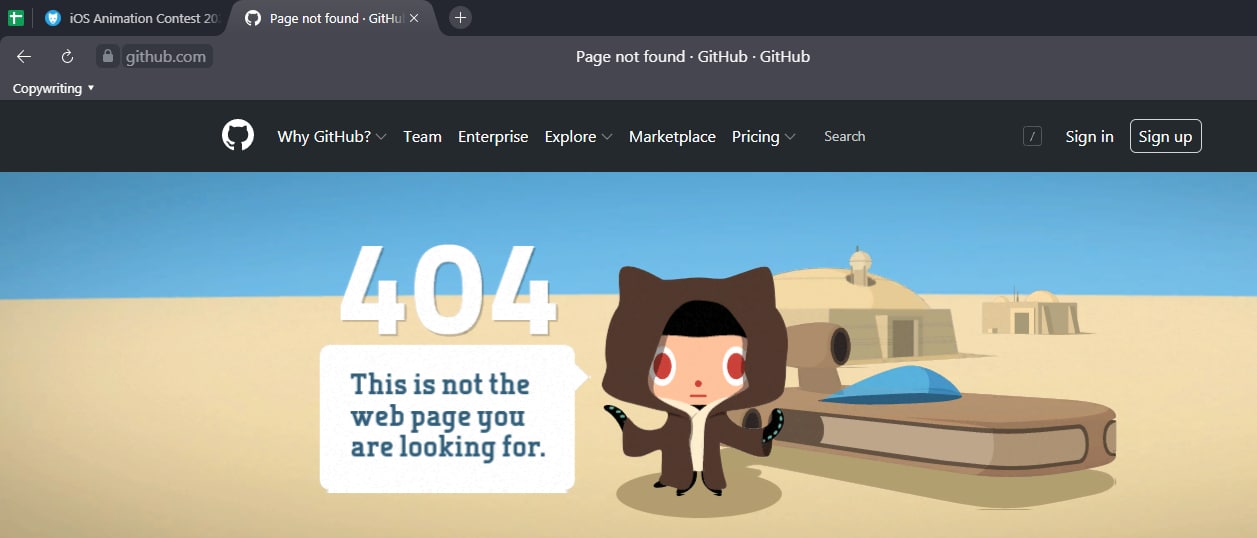Click the large 404 heading

(x=447, y=289)
